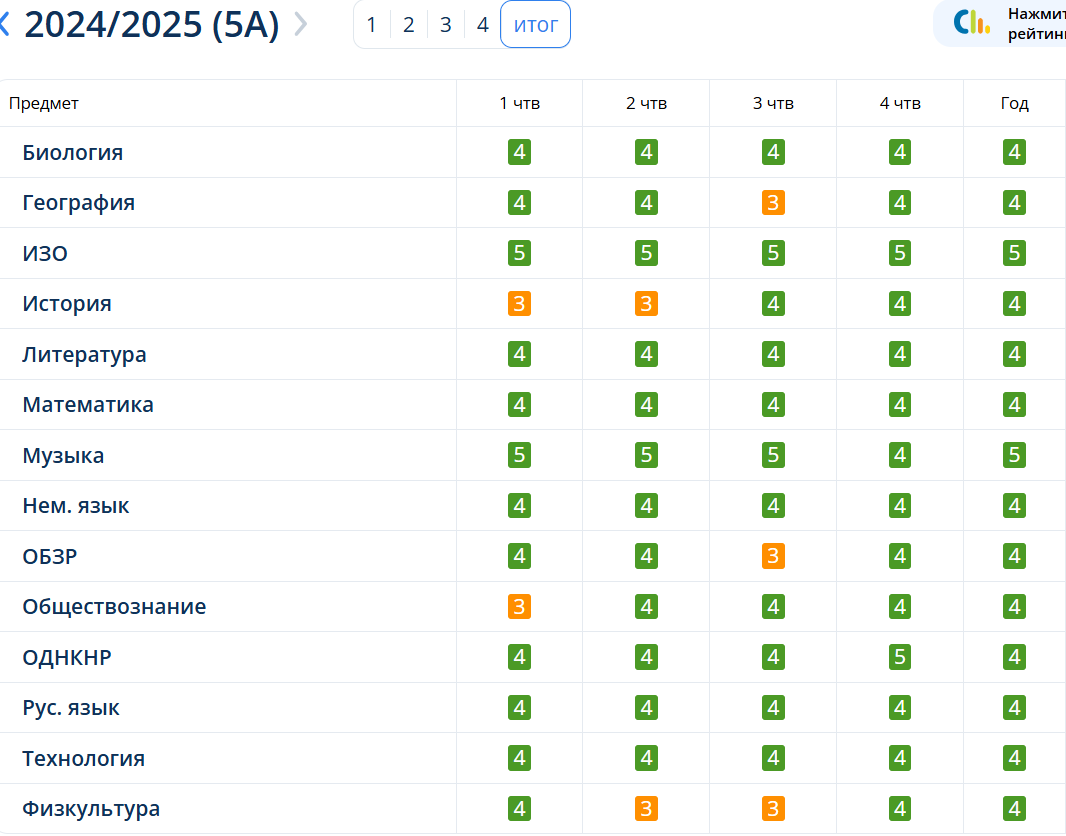This screenshot has width=1066, height=836.
Task: Click Музыка's yearly grade 5
Action: (1014, 455)
